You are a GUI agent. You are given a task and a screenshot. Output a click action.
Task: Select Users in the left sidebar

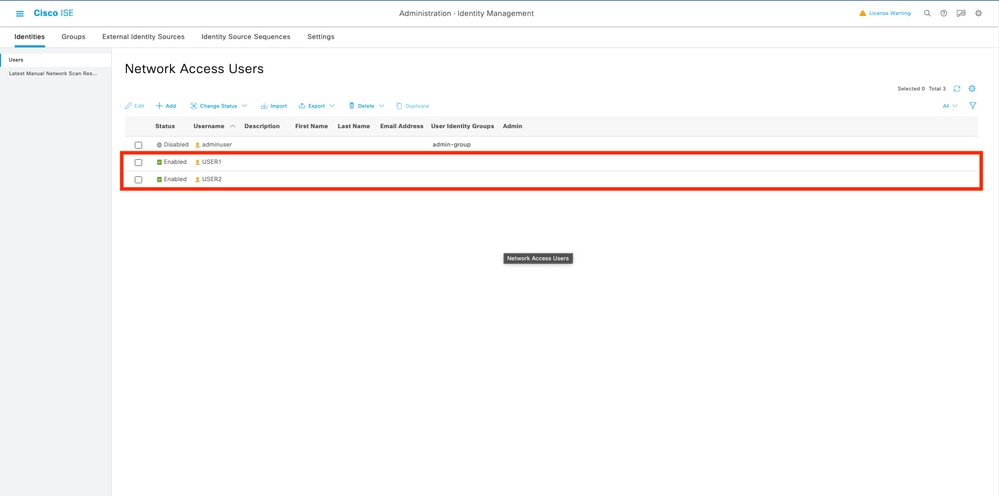(x=16, y=60)
